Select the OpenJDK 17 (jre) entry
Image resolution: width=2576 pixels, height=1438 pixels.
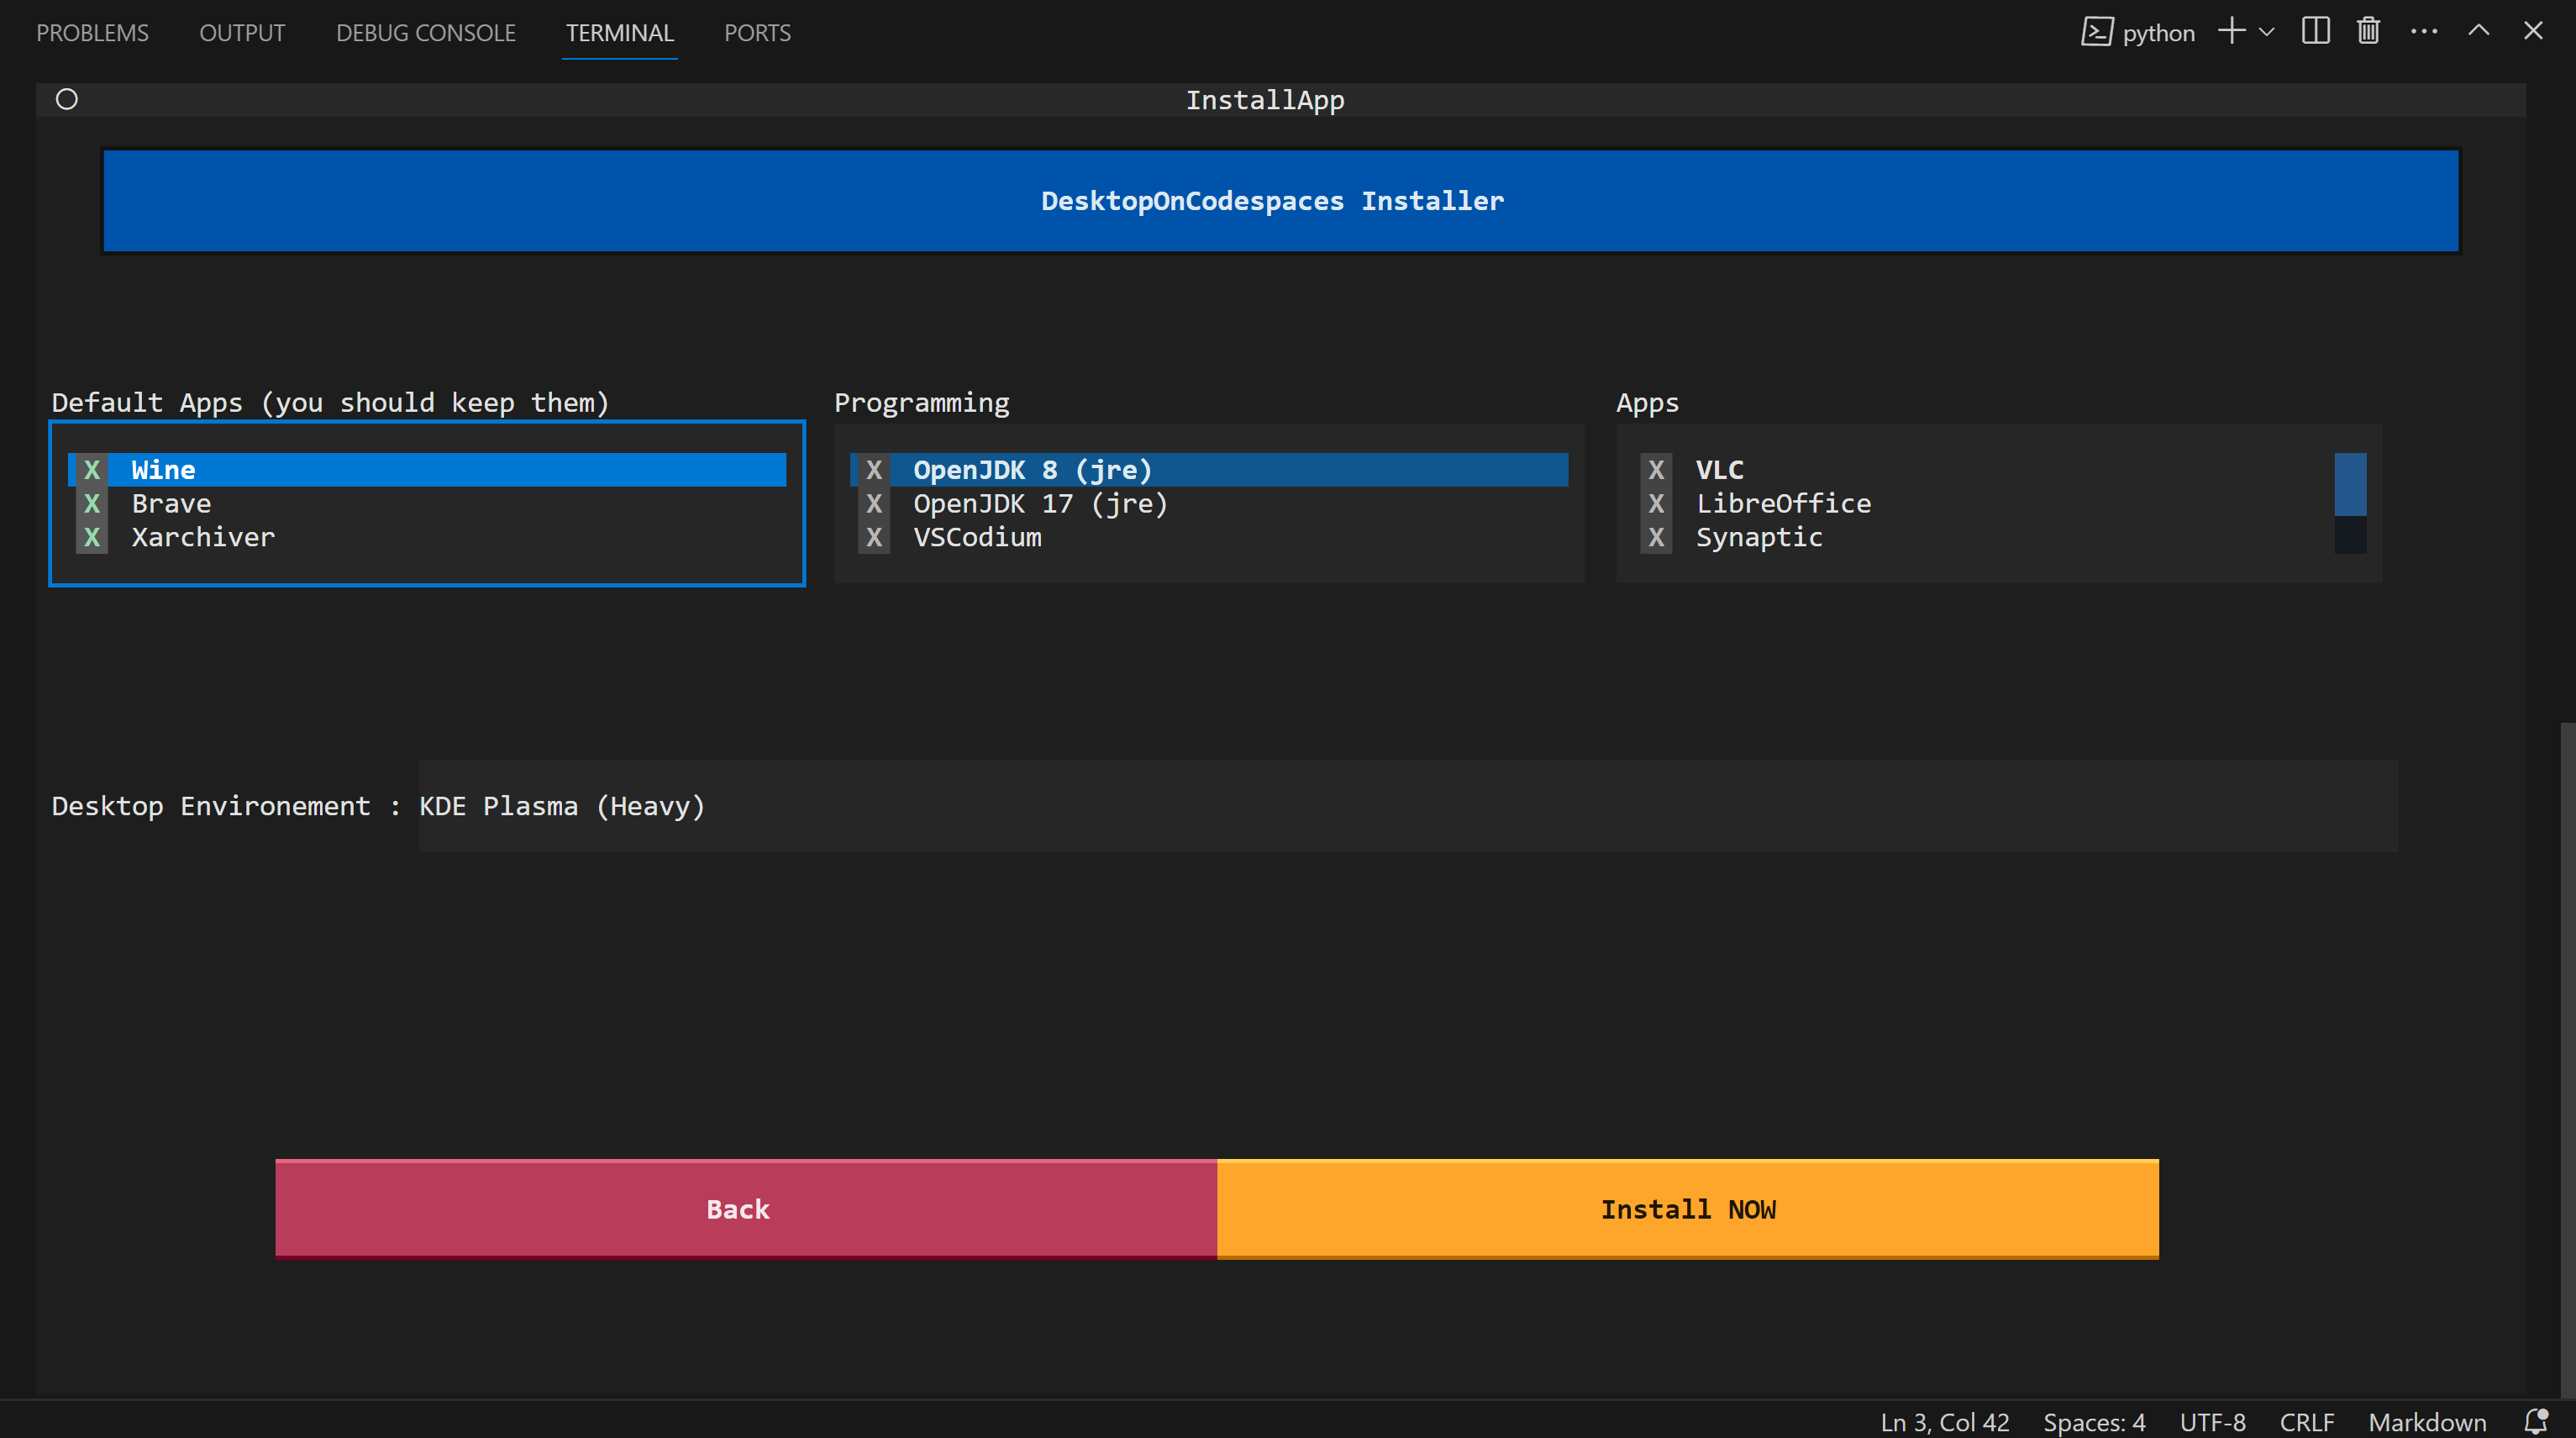pos(1039,503)
